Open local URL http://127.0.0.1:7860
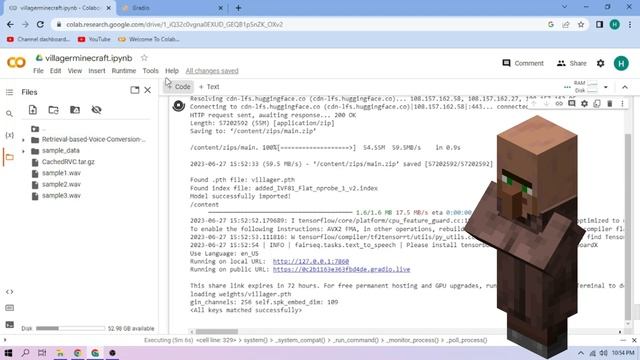640x360 pixels. point(311,261)
